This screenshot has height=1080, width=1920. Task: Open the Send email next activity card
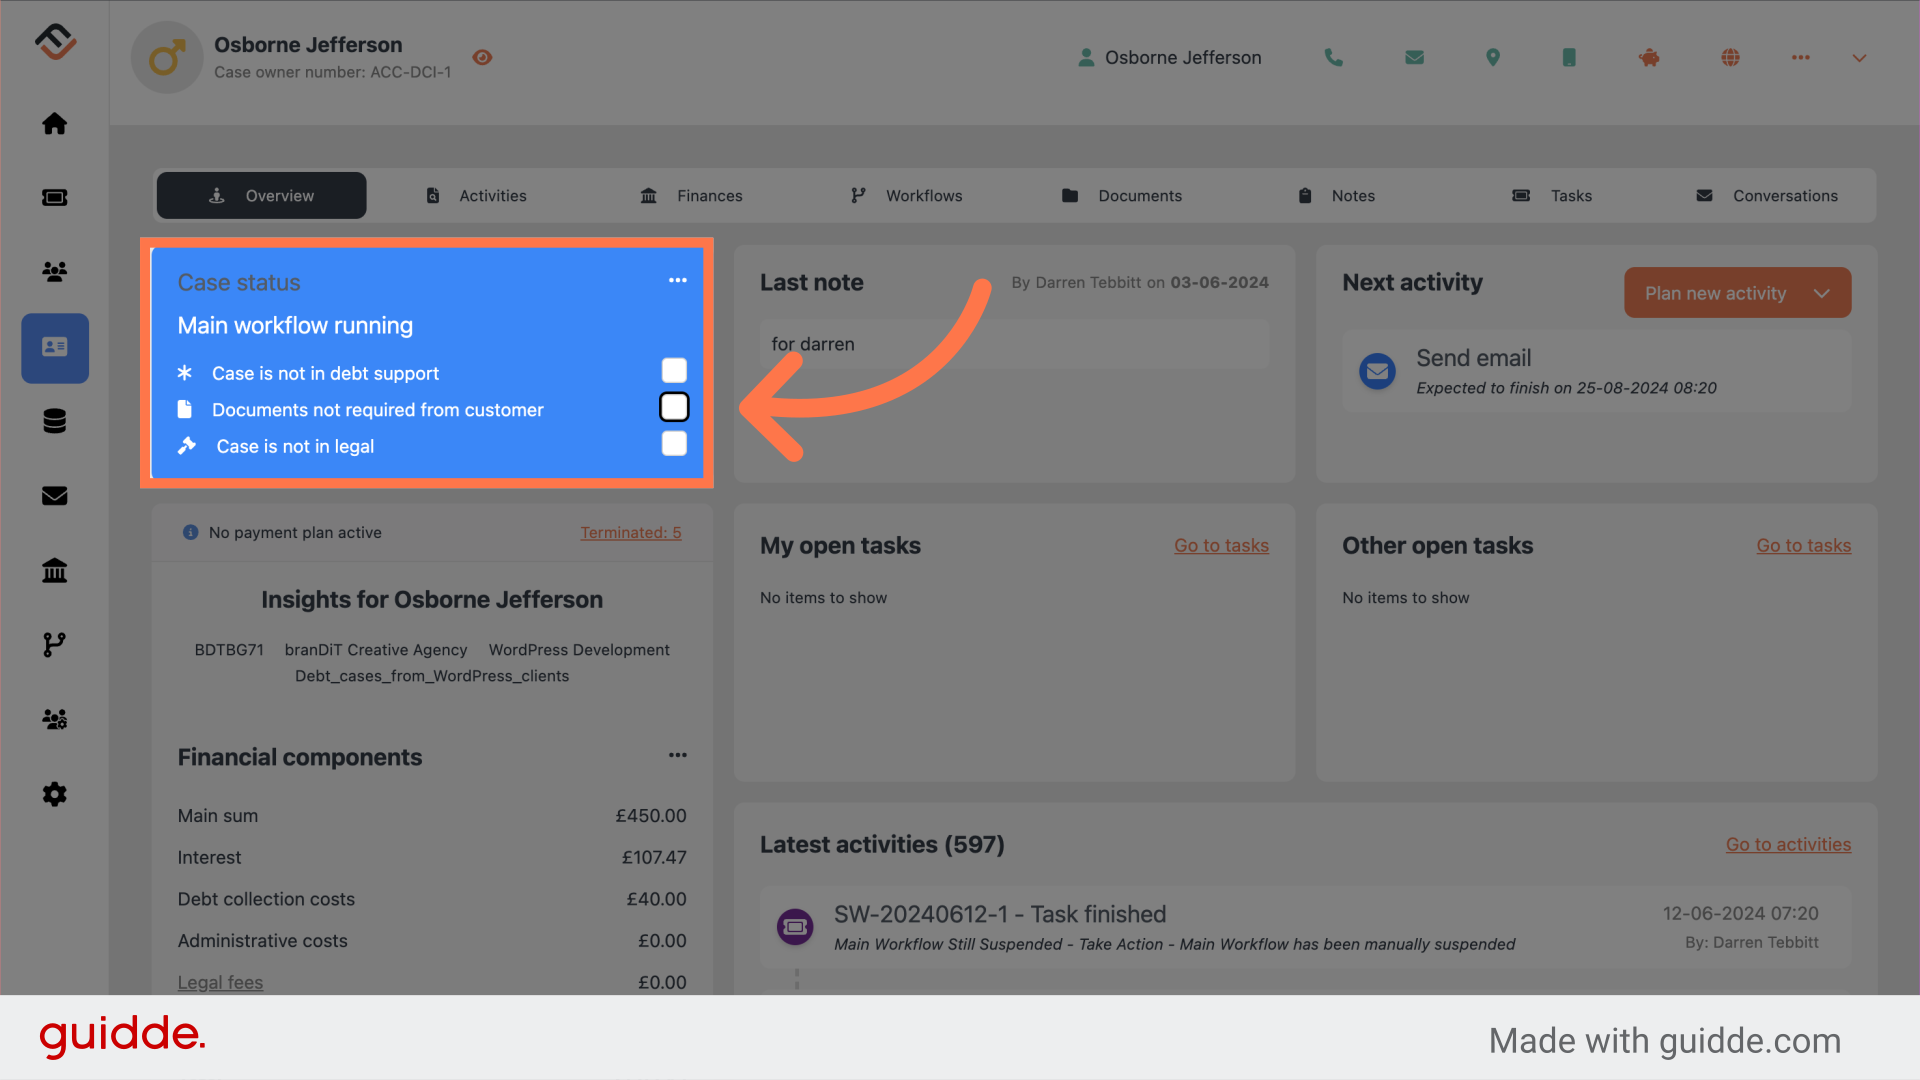pyautogui.click(x=1596, y=371)
